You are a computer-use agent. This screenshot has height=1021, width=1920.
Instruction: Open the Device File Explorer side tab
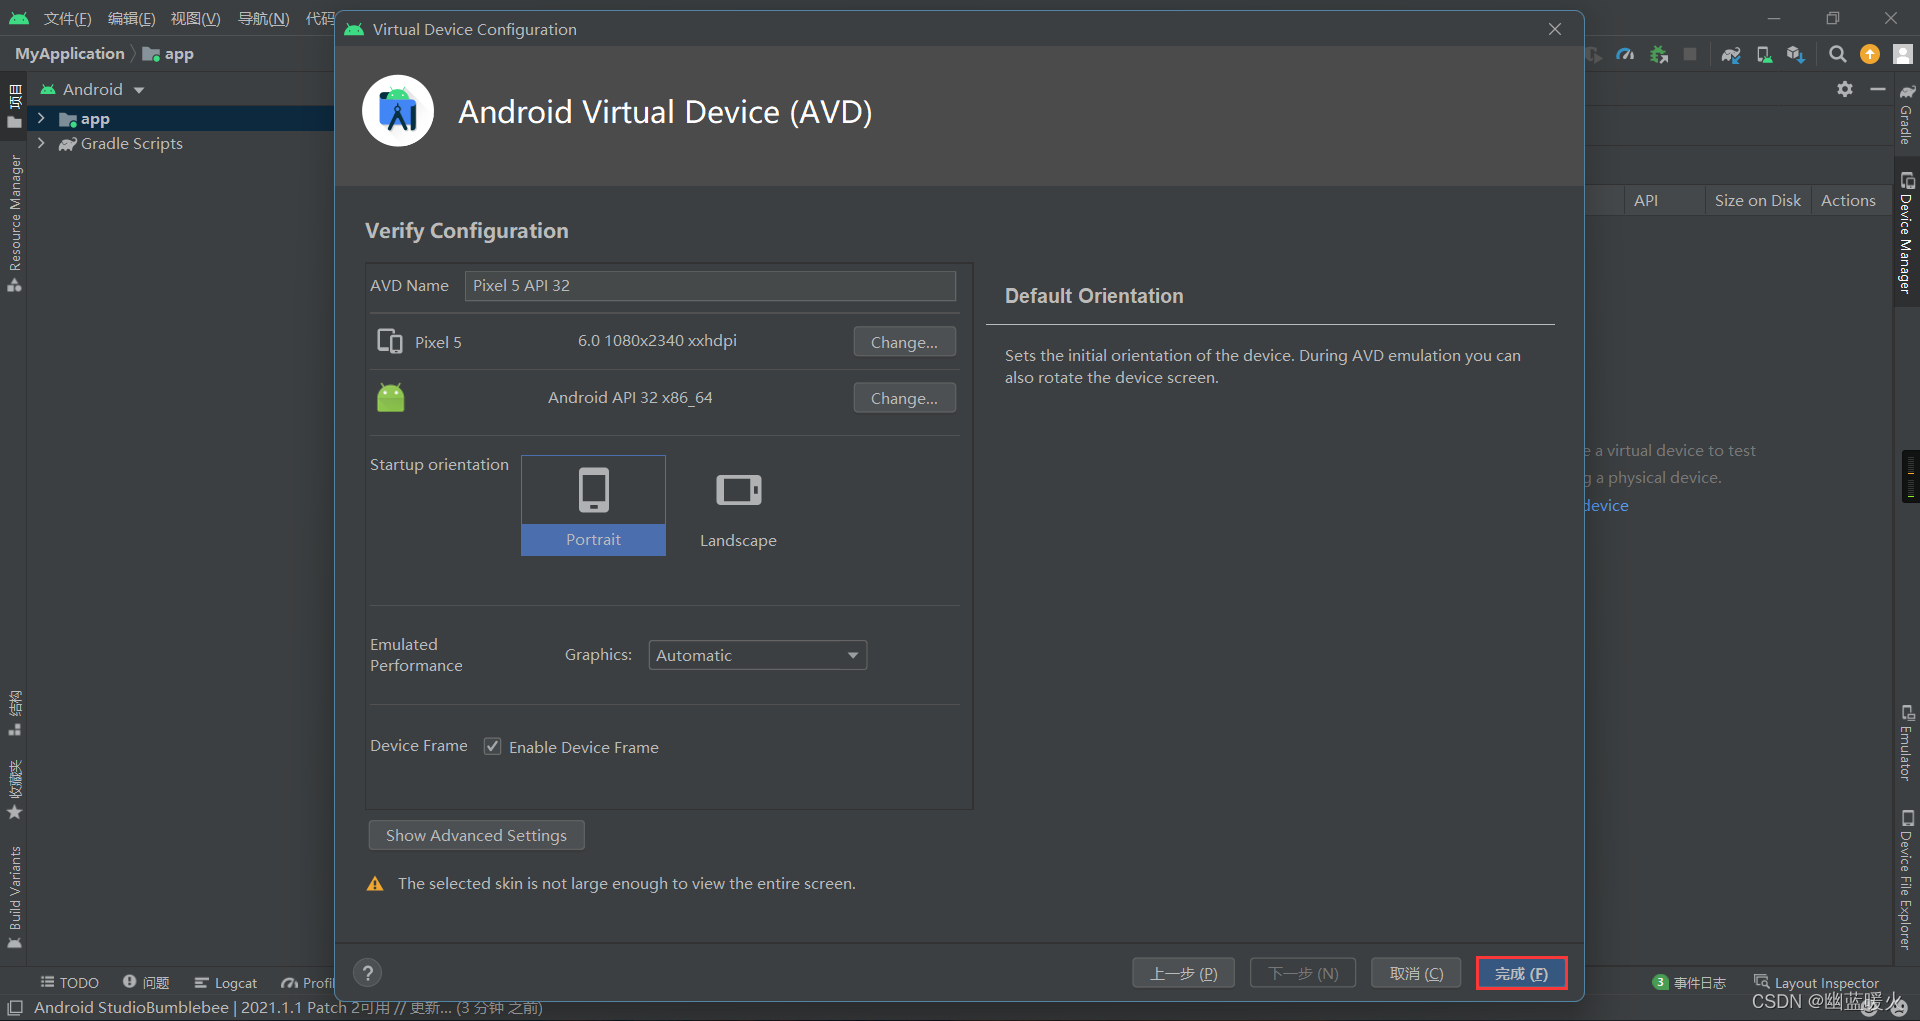tap(1907, 879)
